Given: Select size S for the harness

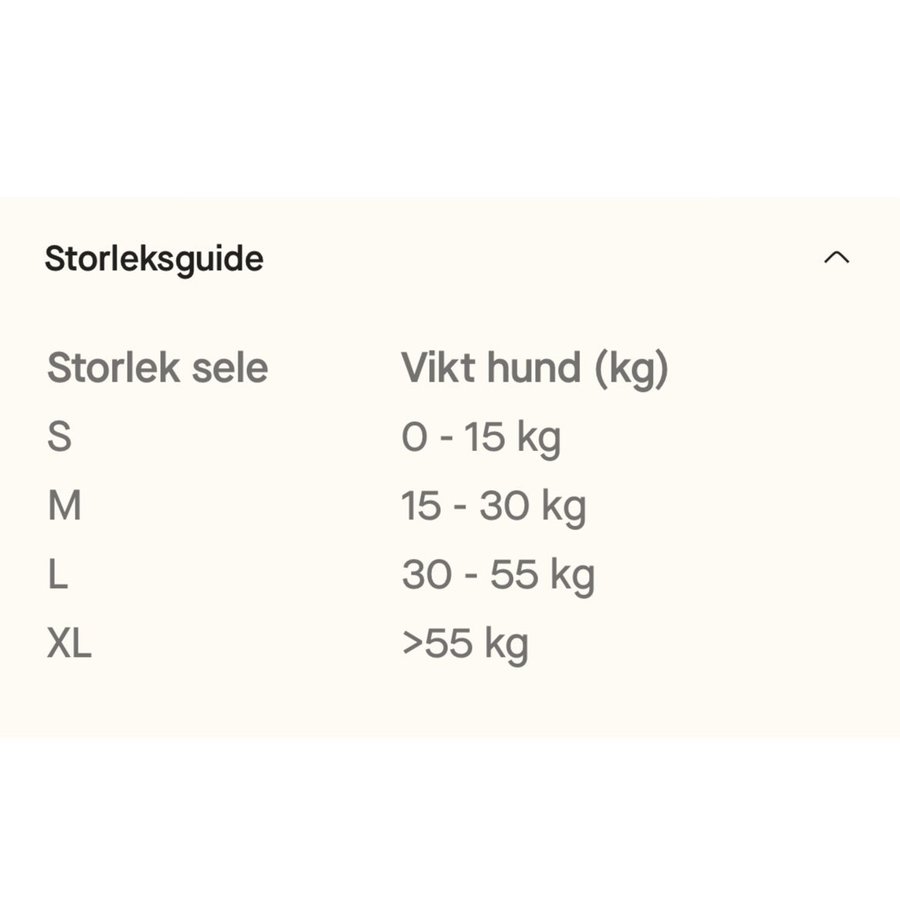Looking at the screenshot, I should [60, 436].
